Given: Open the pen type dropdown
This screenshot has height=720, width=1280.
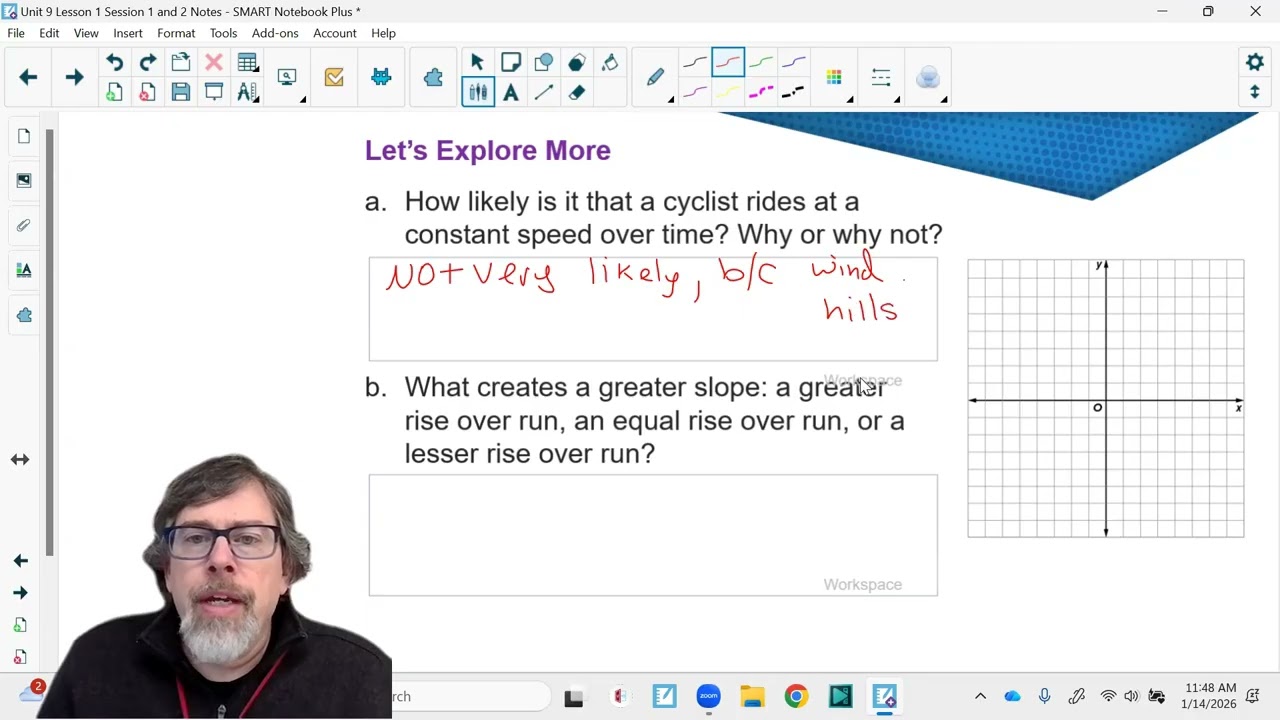Looking at the screenshot, I should pos(657,78).
